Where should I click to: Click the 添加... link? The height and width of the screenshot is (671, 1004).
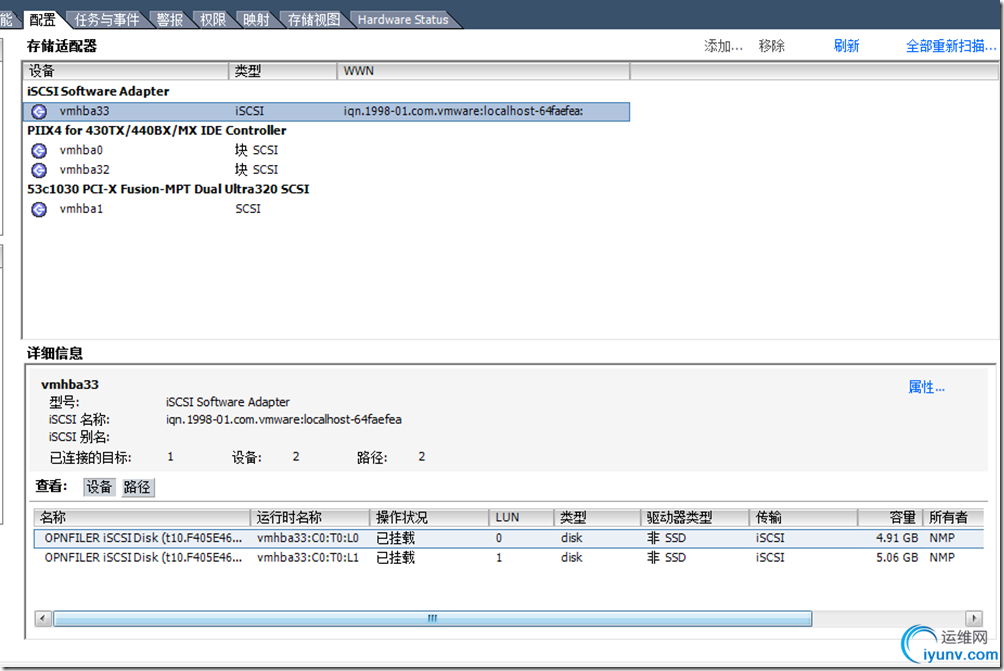724,46
